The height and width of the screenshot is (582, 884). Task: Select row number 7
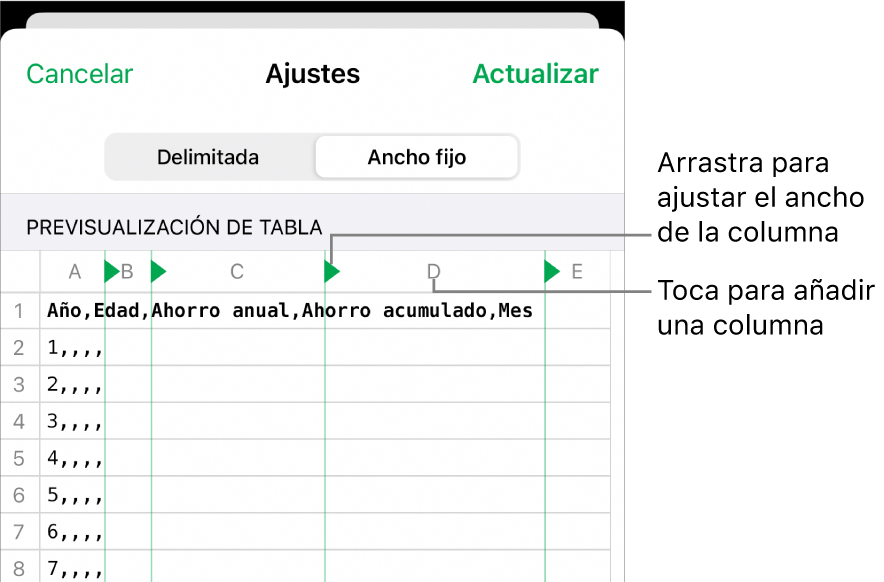tap(19, 532)
